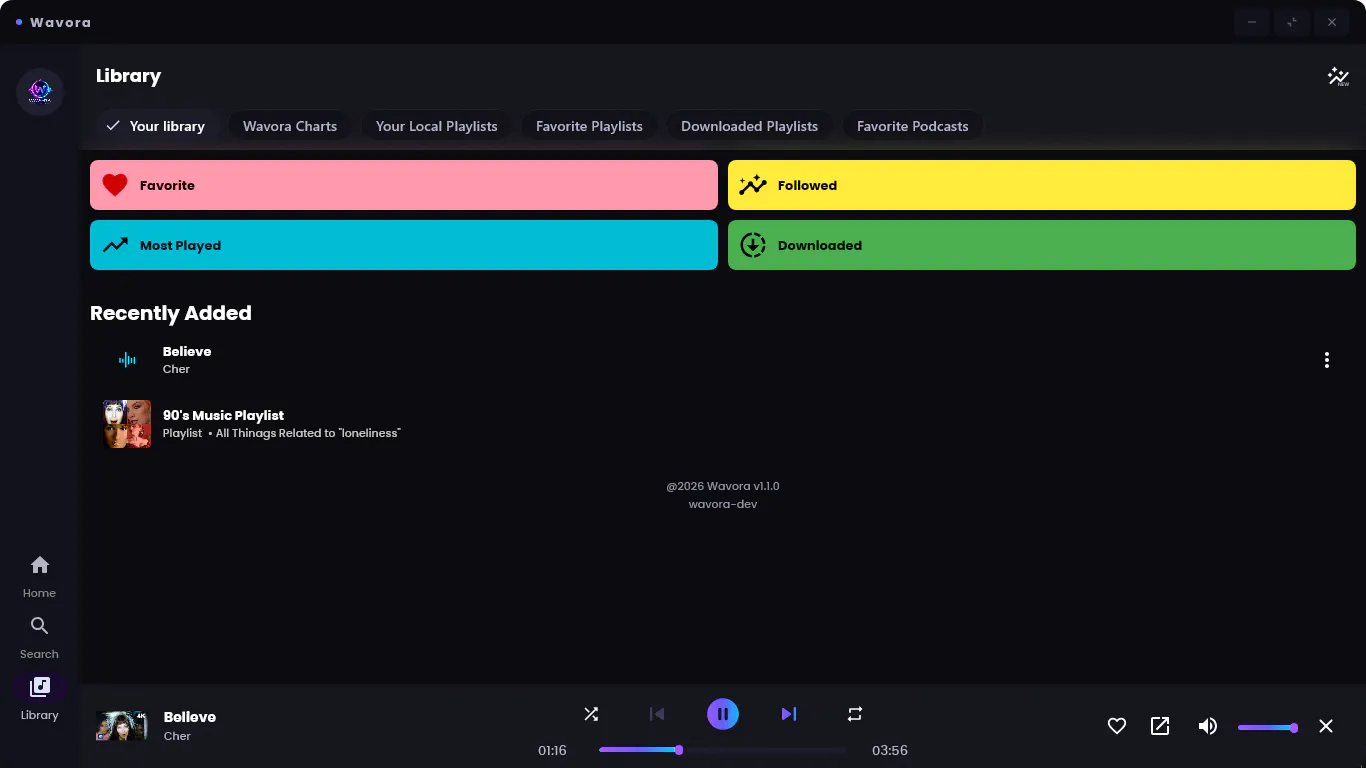Skip to the previous track

pos(657,714)
